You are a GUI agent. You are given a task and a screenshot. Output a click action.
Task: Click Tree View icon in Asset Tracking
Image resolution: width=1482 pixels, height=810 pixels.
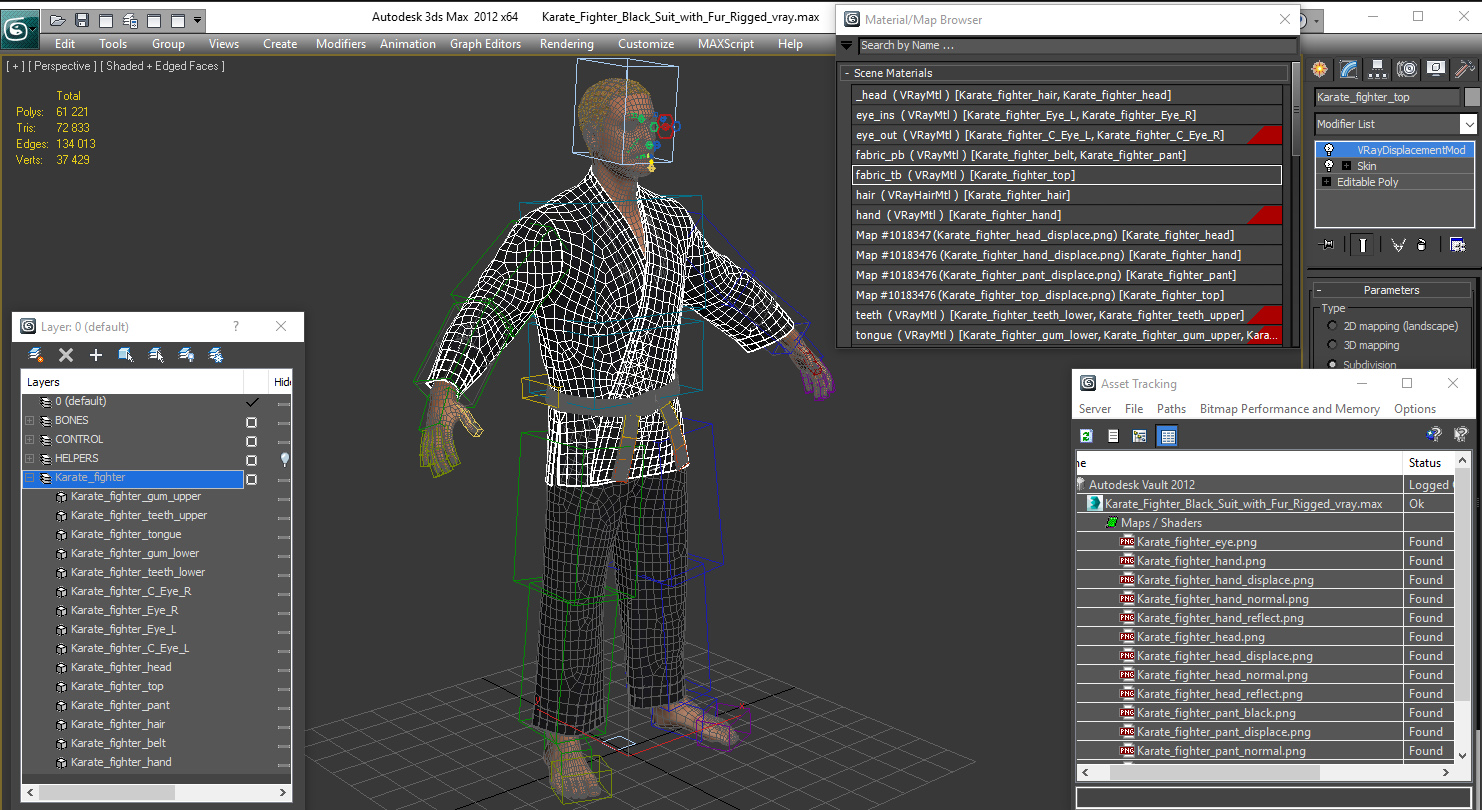pos(1139,435)
